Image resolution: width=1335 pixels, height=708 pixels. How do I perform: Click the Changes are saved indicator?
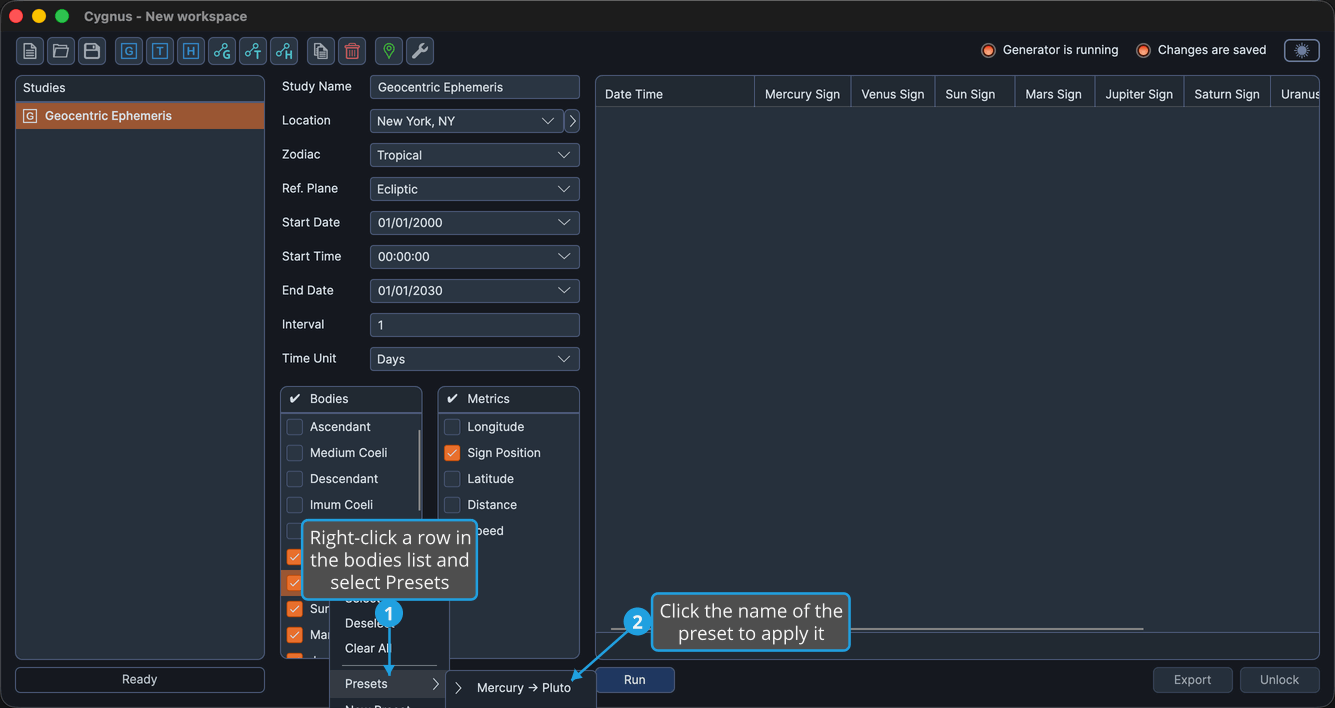tap(1201, 50)
